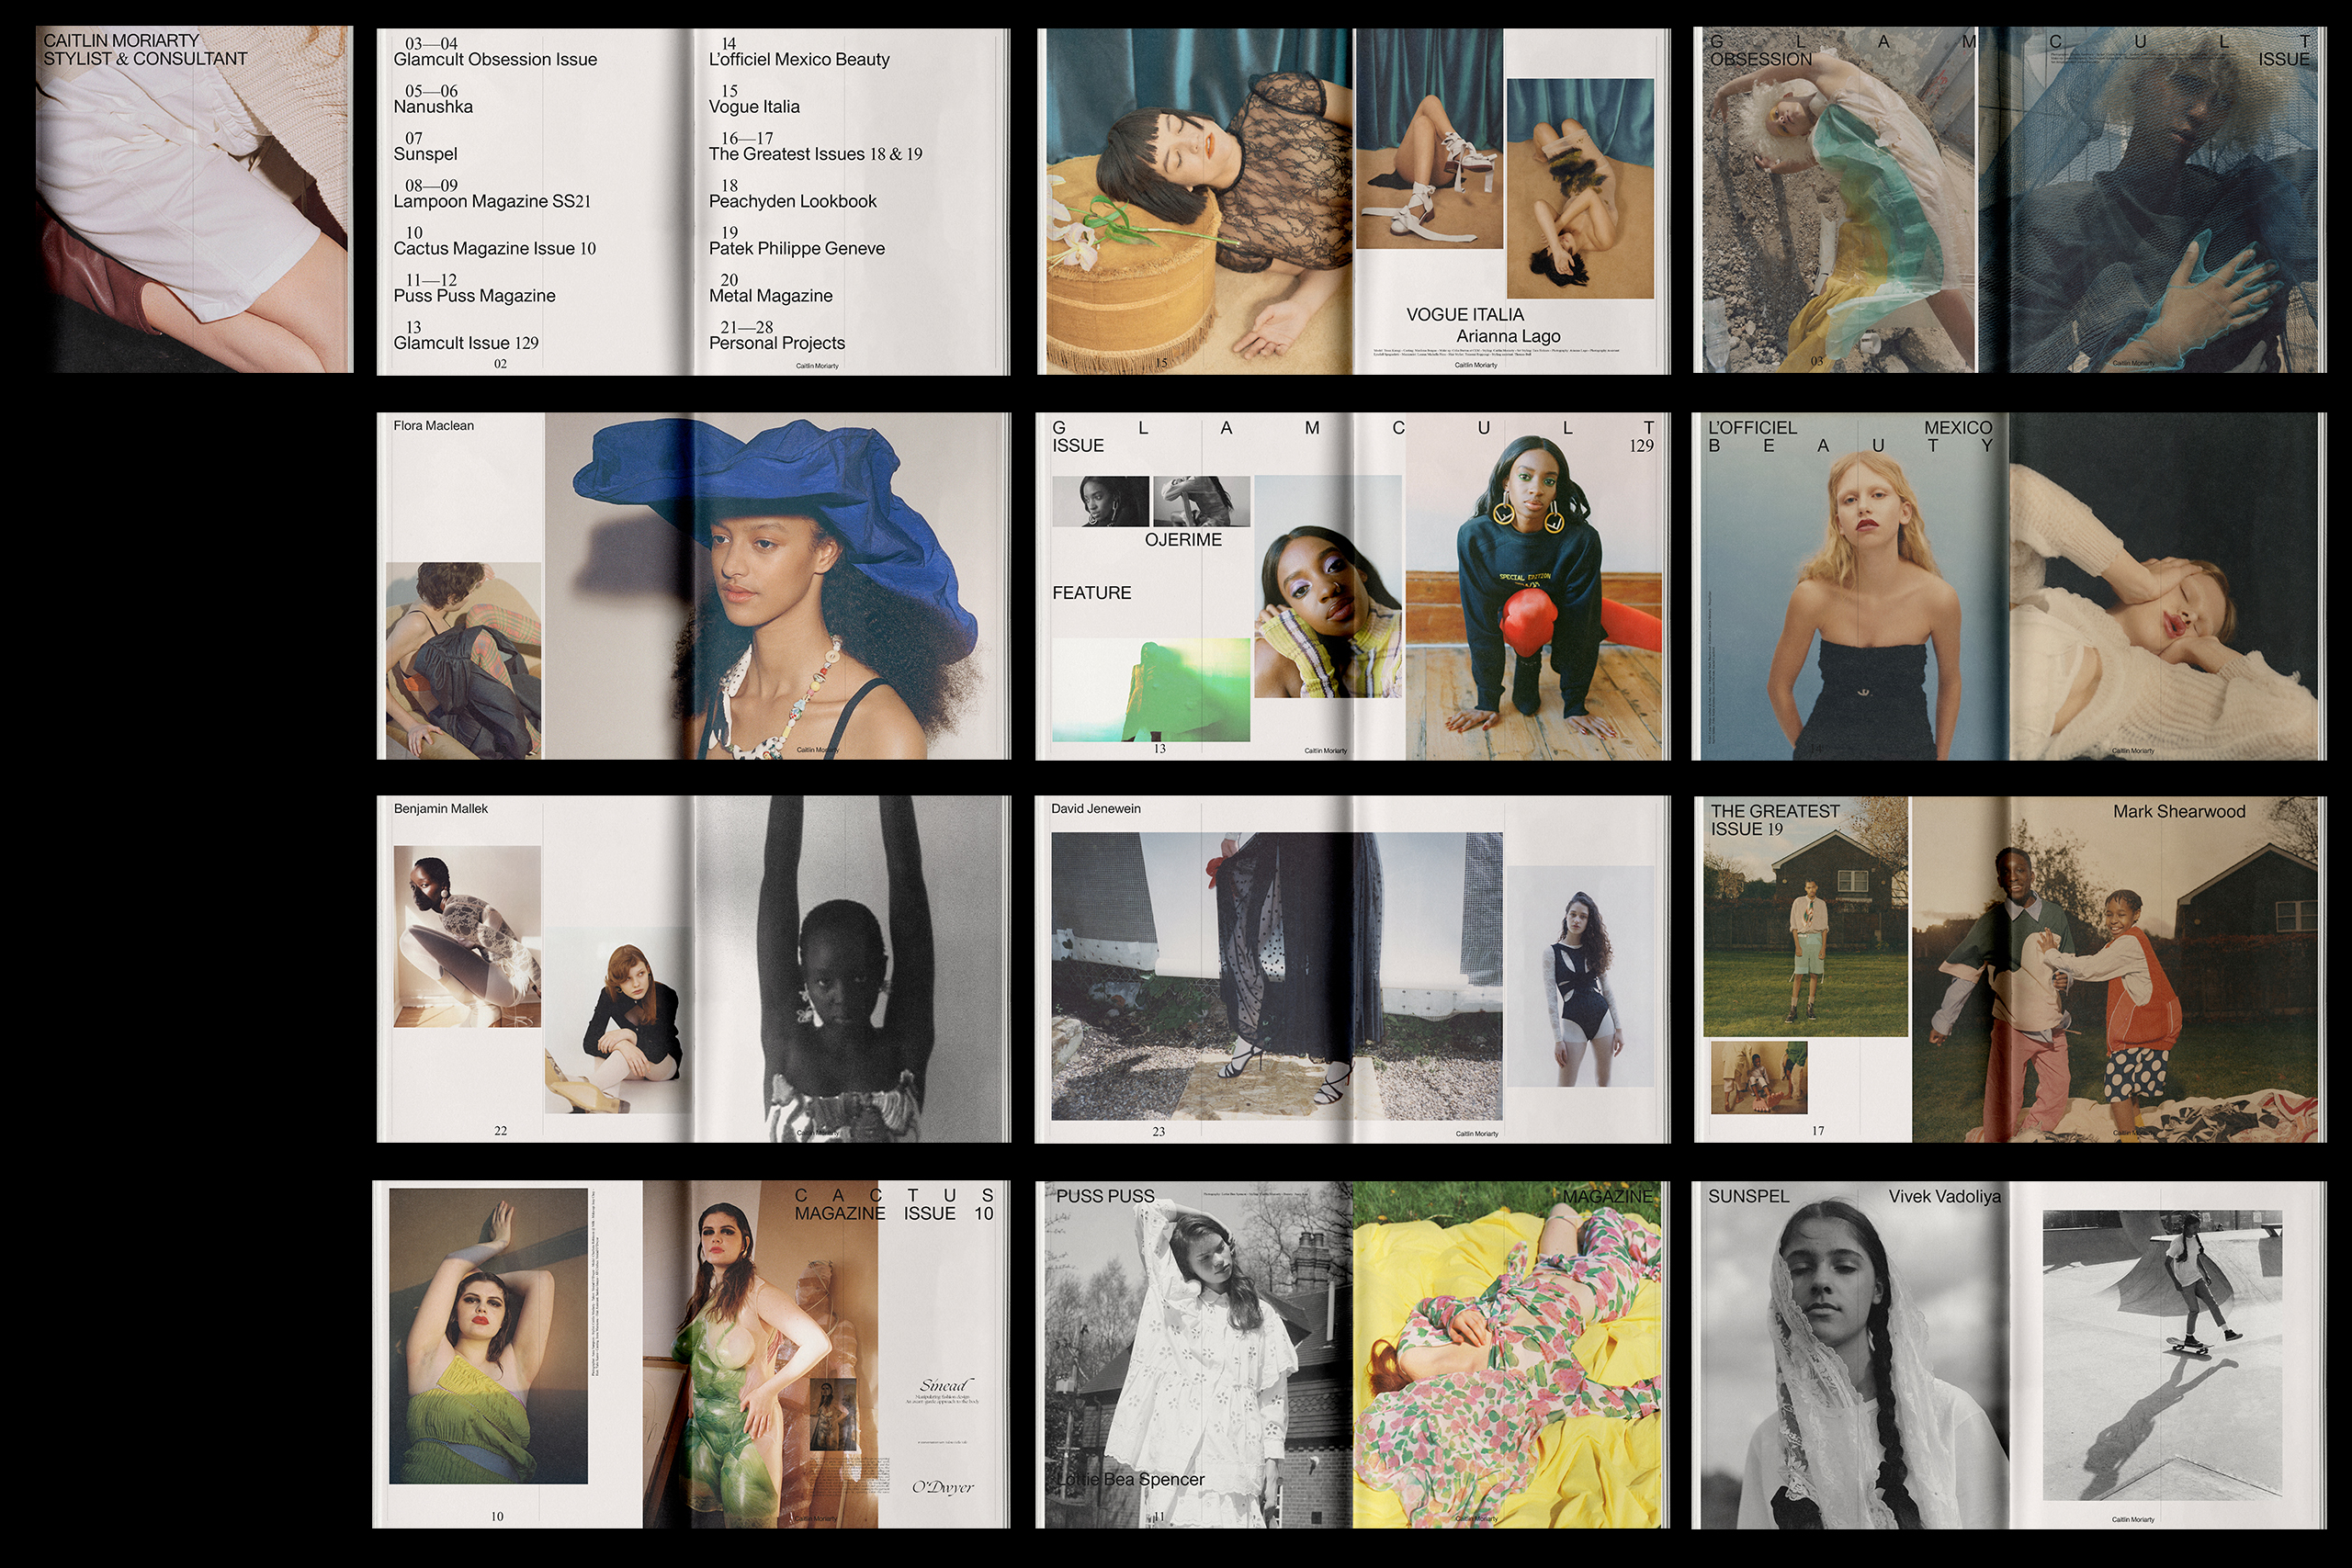Open the Caitlin Moriarty cover page thumbnail
This screenshot has height=1568, width=2352.
click(195, 200)
